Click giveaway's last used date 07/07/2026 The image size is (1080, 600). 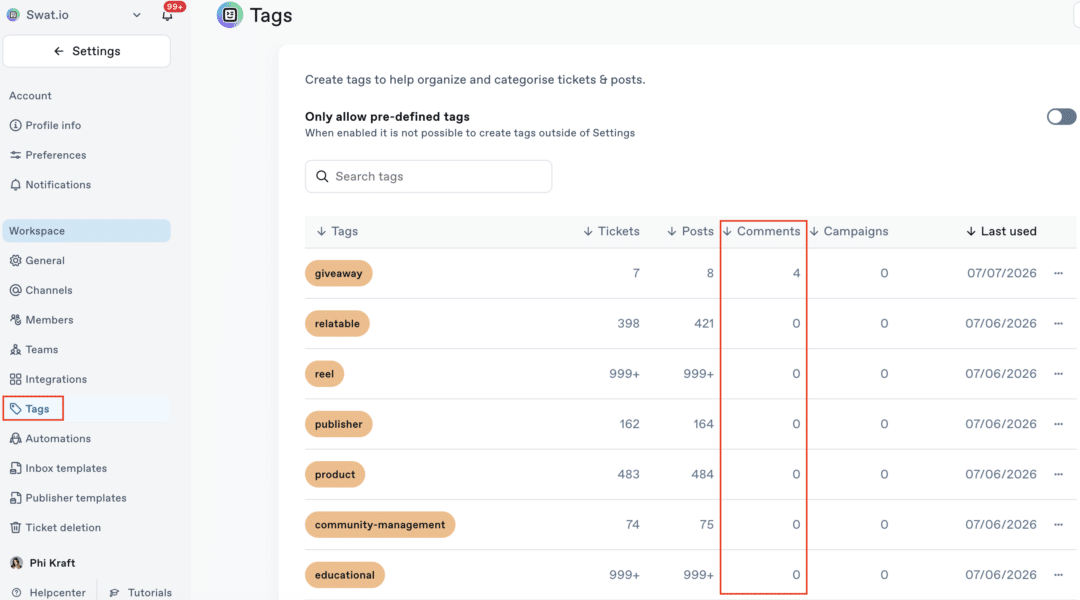[x=1001, y=273]
